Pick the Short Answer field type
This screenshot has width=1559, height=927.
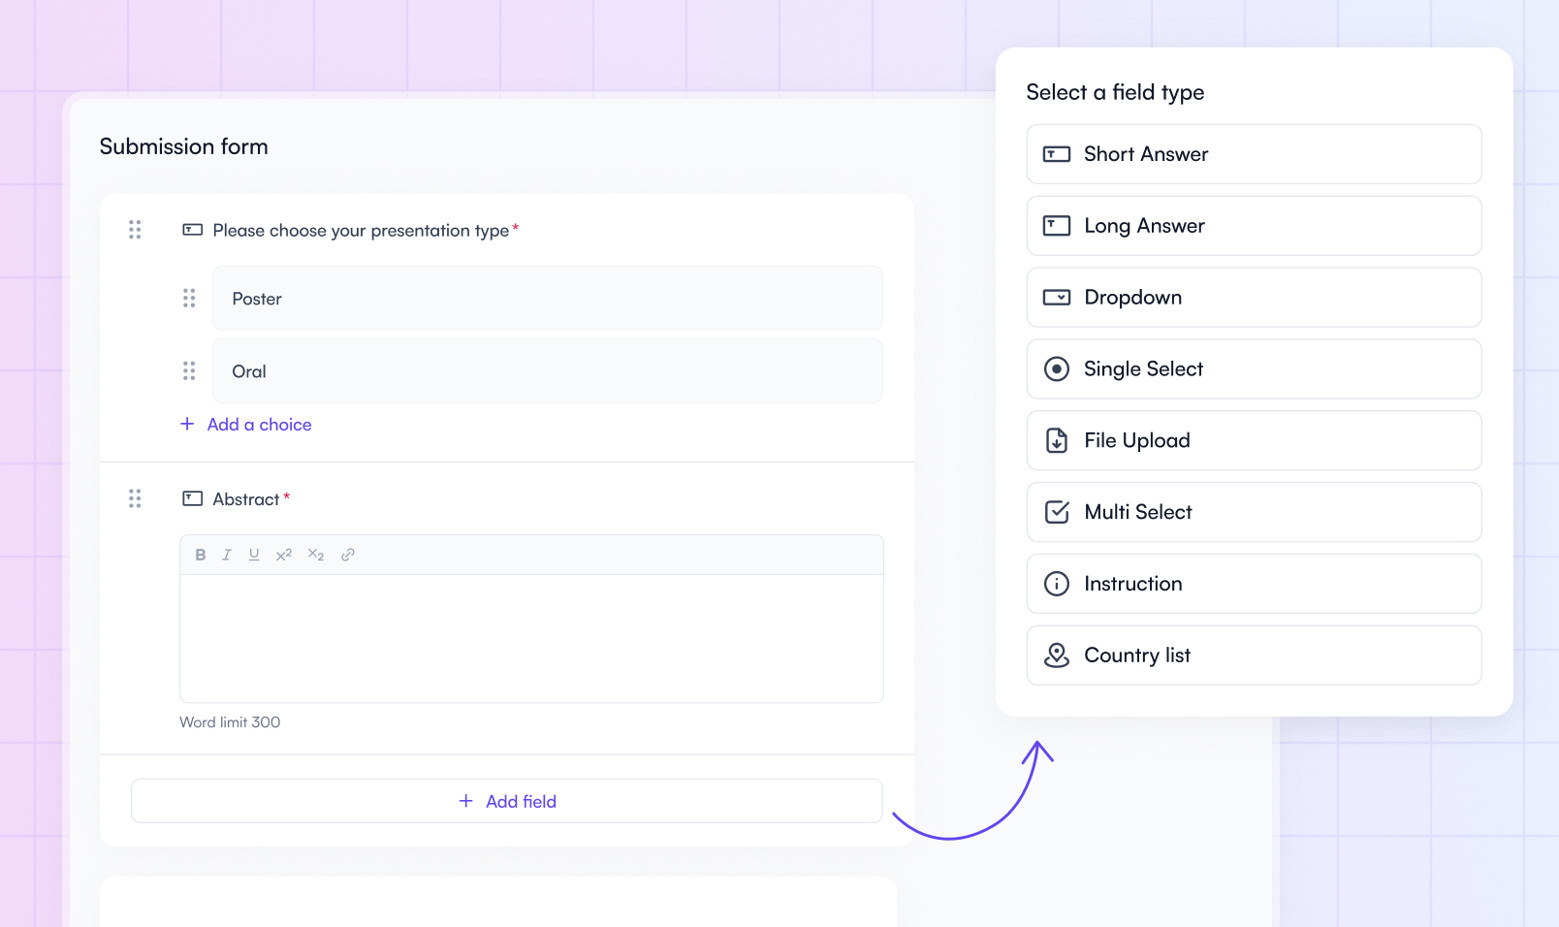1254,154
